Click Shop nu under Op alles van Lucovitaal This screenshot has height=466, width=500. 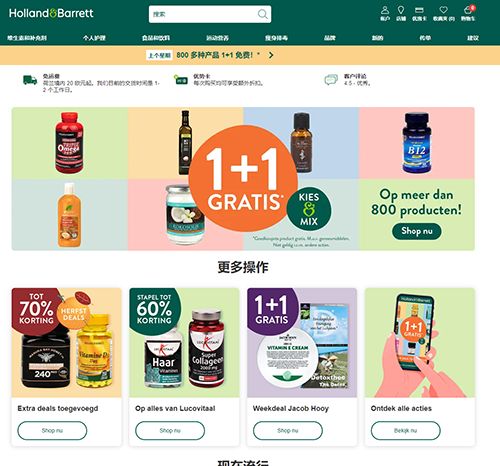[170, 431]
